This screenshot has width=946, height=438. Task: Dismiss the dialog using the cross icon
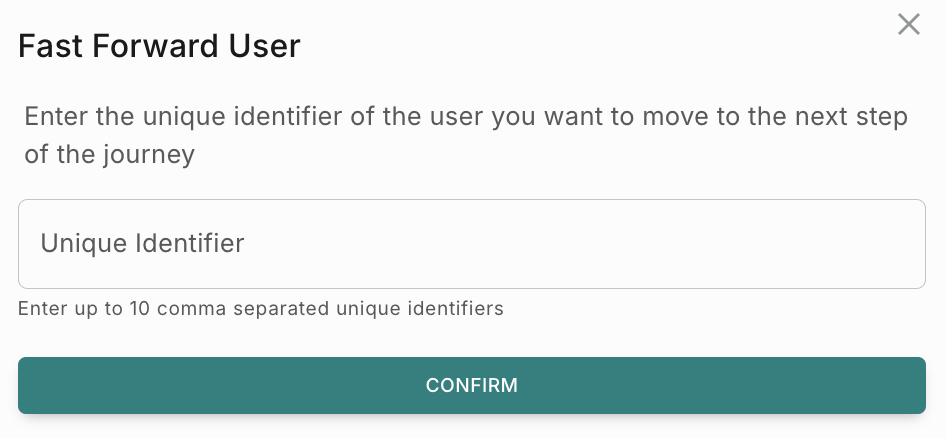tap(908, 25)
